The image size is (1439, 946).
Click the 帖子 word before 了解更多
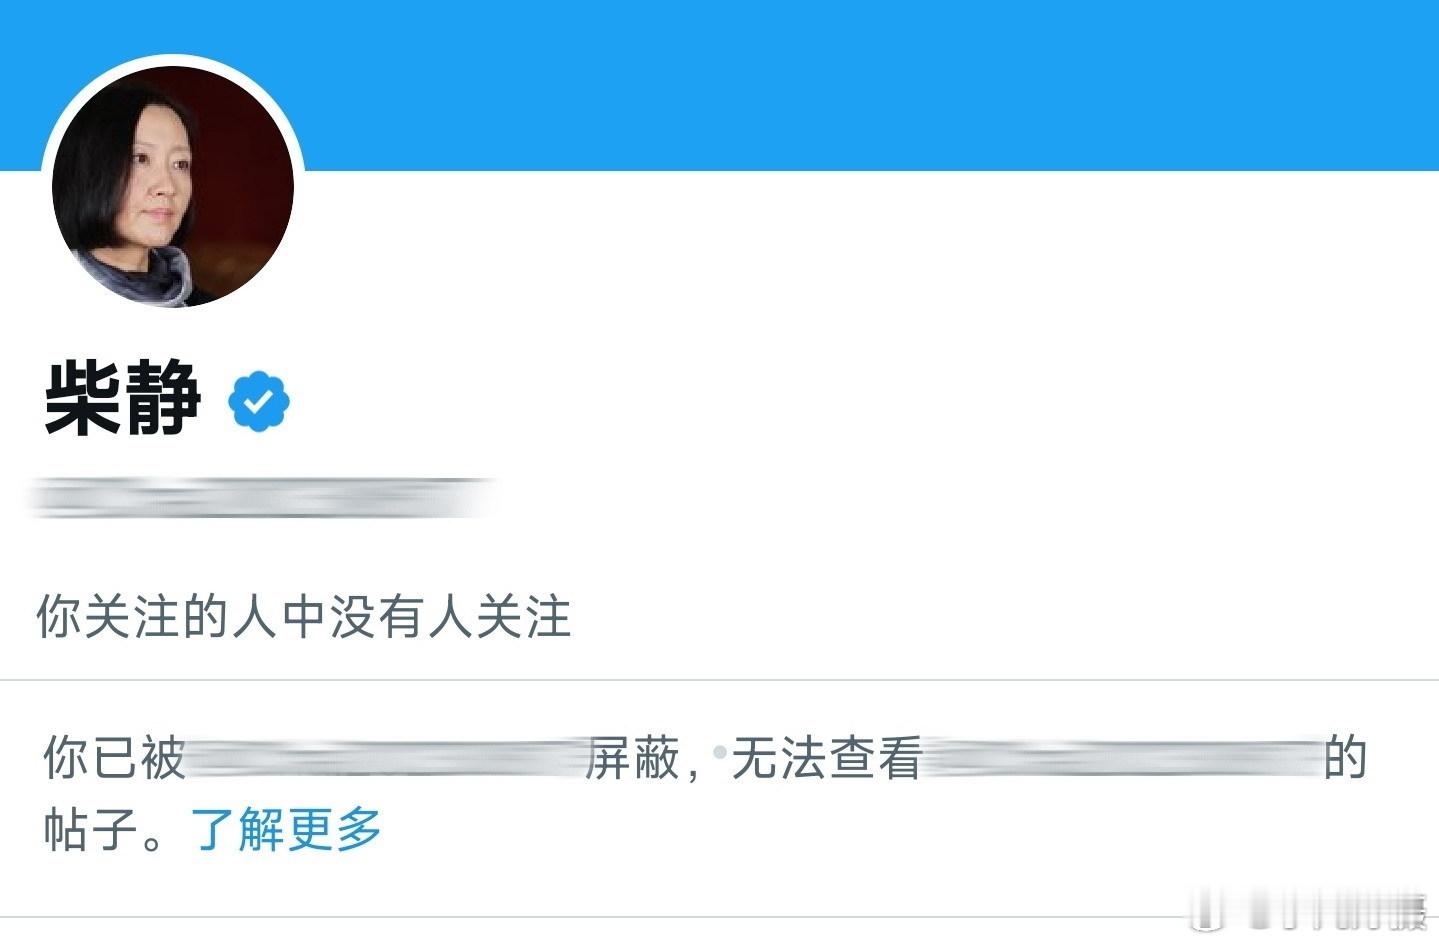click(x=90, y=830)
